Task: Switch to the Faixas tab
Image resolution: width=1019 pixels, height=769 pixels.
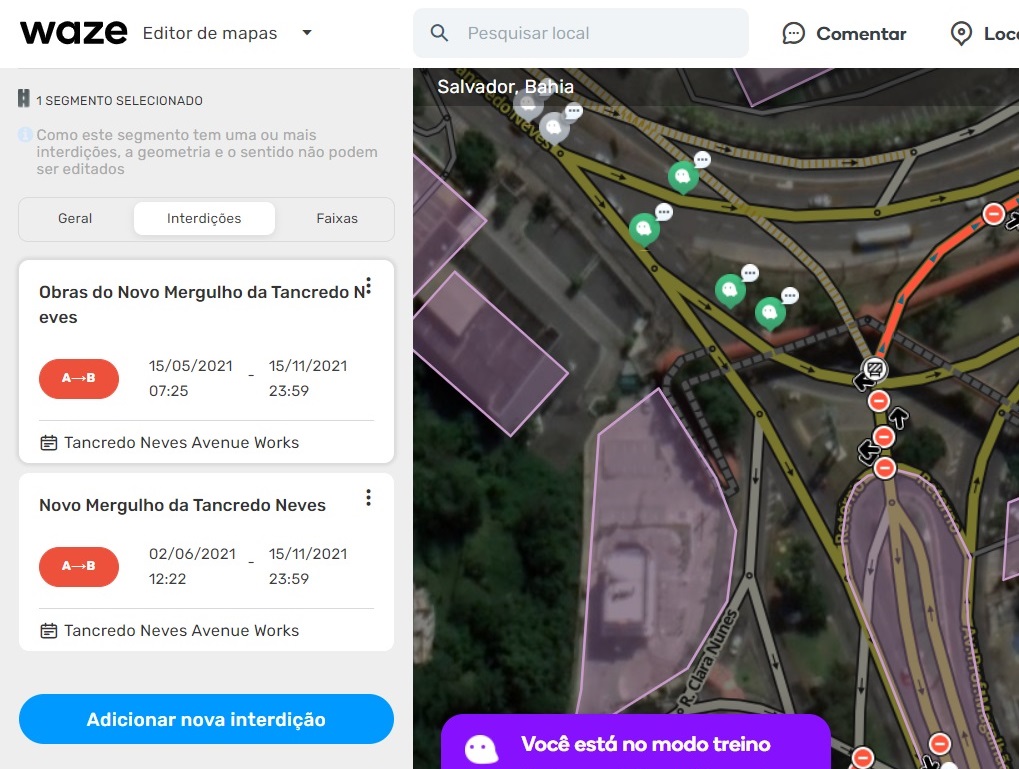Action: (x=337, y=219)
